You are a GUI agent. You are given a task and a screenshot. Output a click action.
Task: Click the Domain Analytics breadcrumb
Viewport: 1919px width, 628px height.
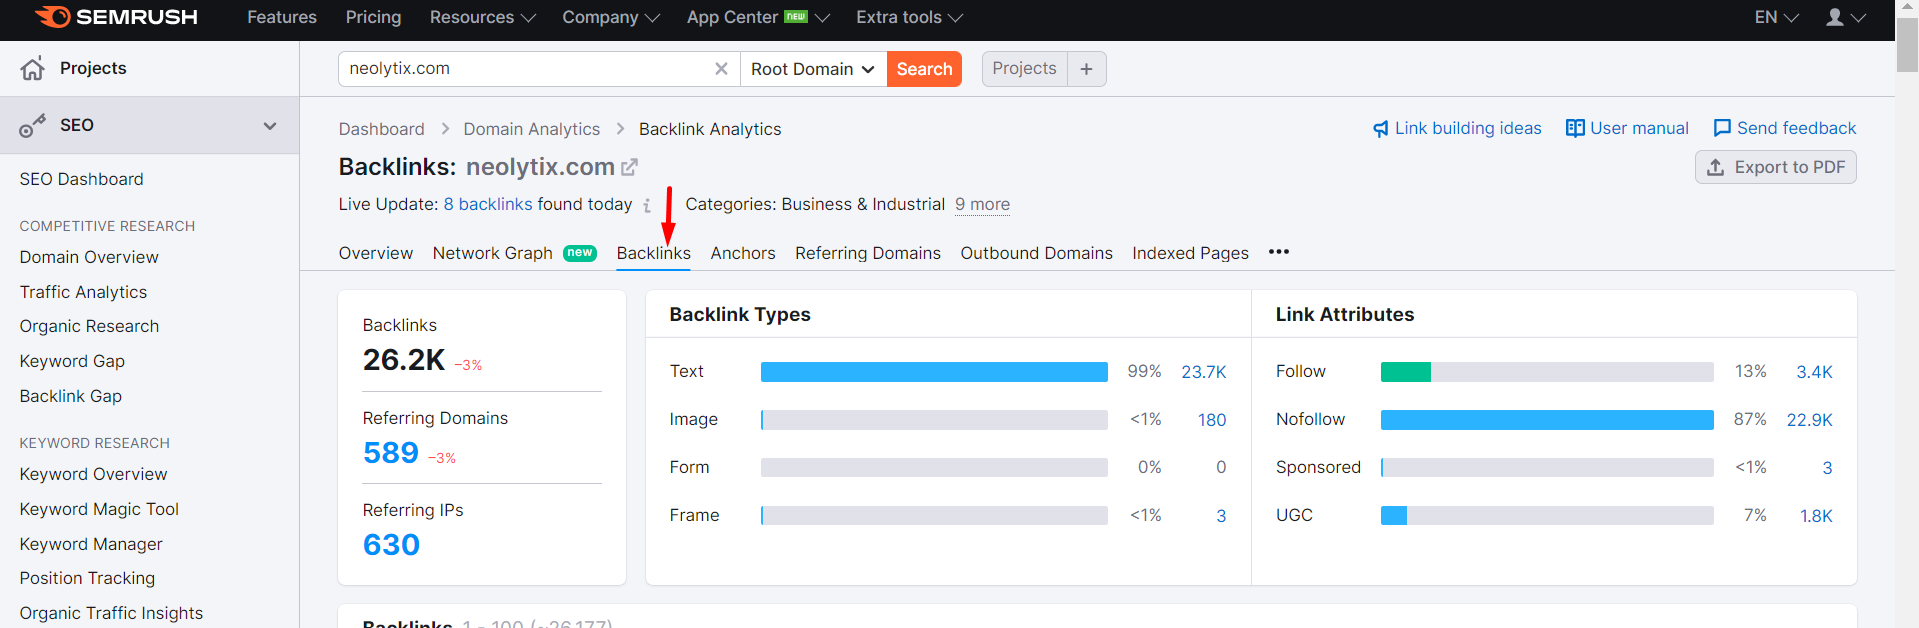tap(532, 129)
